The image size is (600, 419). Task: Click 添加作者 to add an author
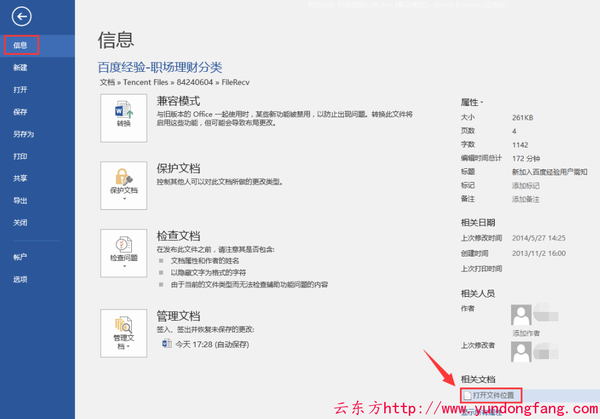(526, 333)
